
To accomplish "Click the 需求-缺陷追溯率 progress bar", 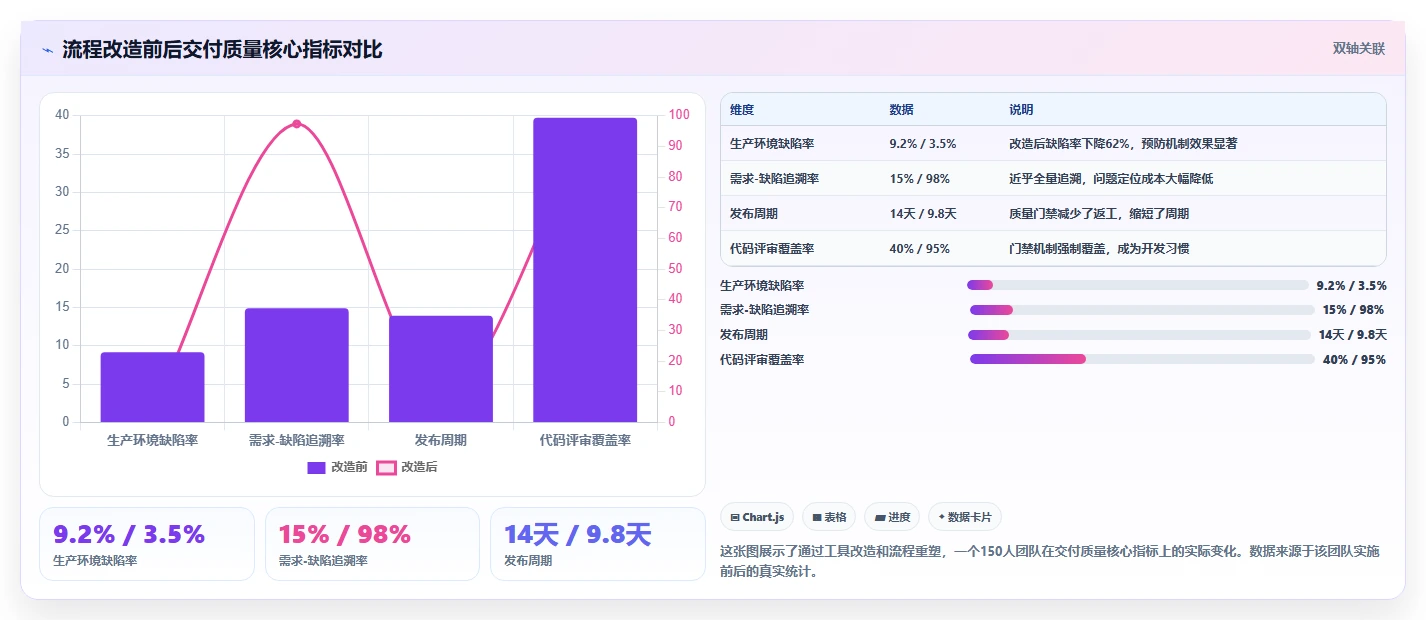I will pyautogui.click(x=1142, y=310).
